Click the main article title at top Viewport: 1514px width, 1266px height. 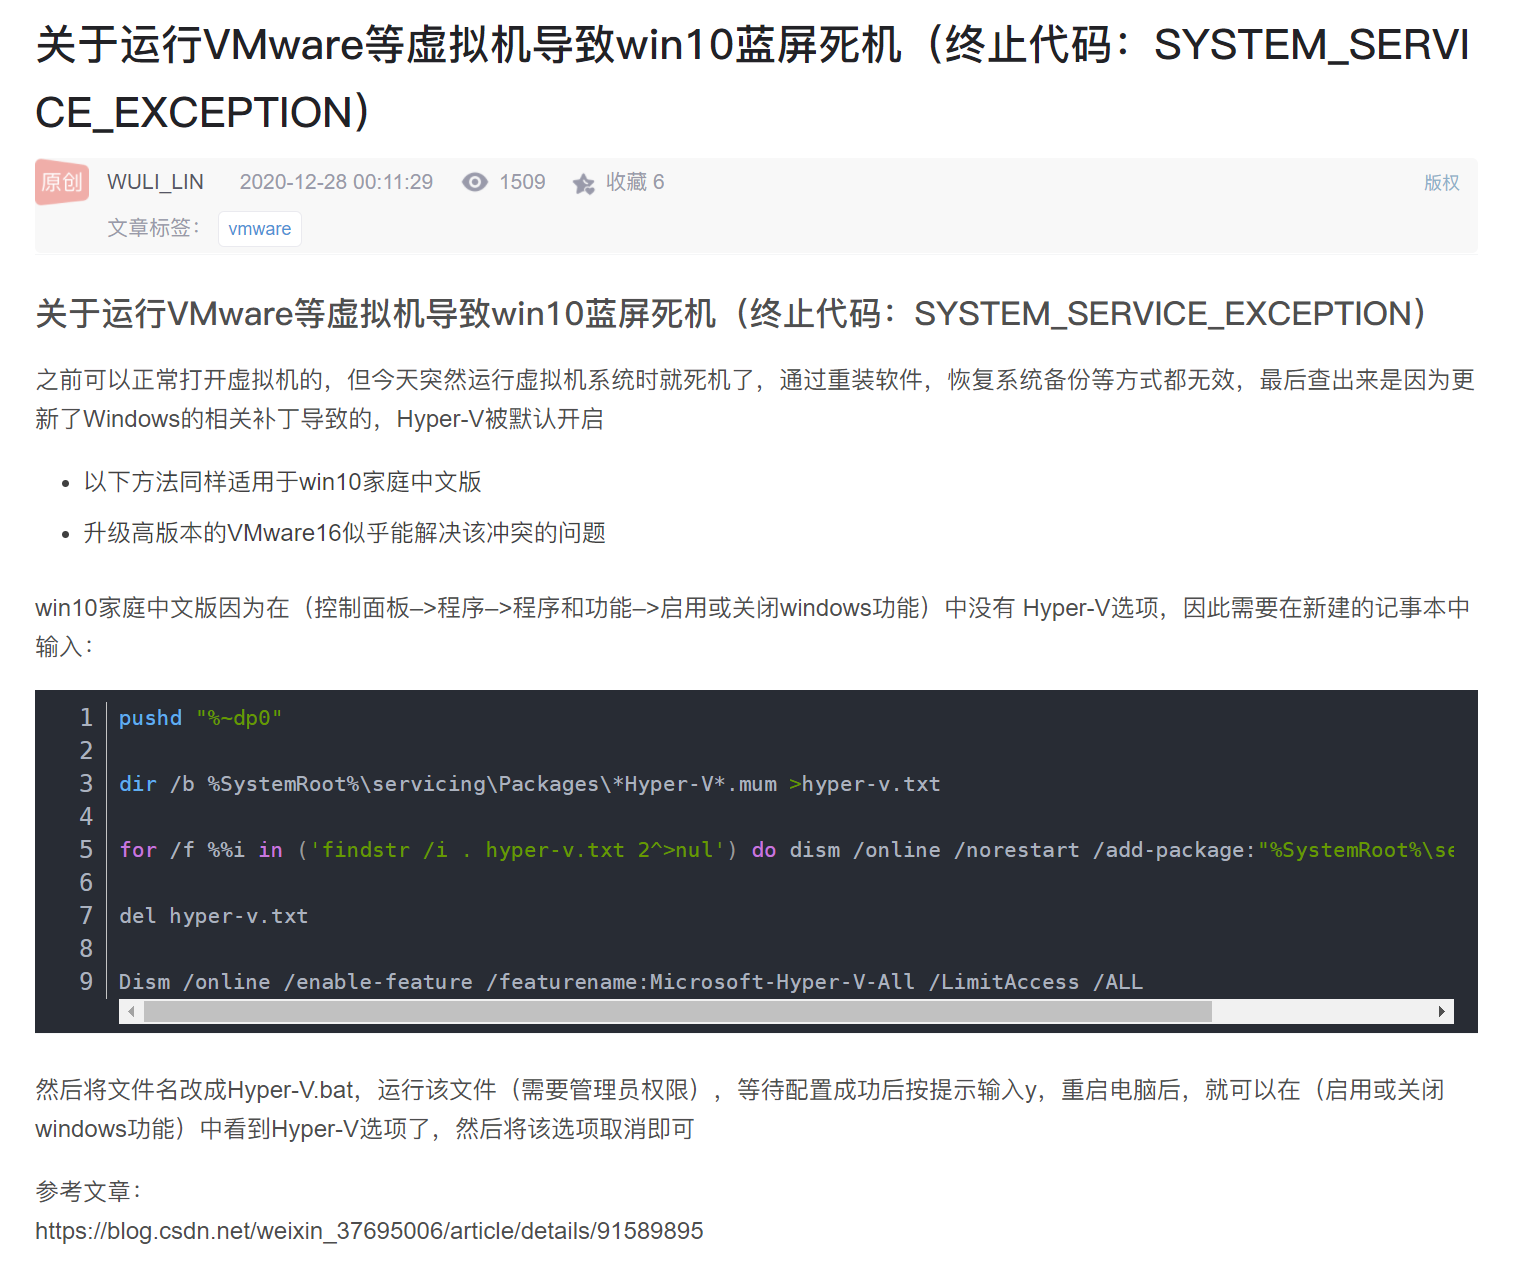tap(752, 79)
